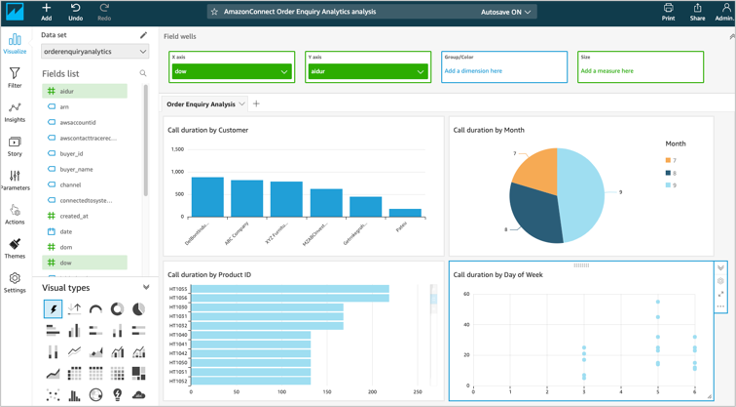The height and width of the screenshot is (407, 736).
Task: Open format visual gear on selected visual
Action: point(721,281)
